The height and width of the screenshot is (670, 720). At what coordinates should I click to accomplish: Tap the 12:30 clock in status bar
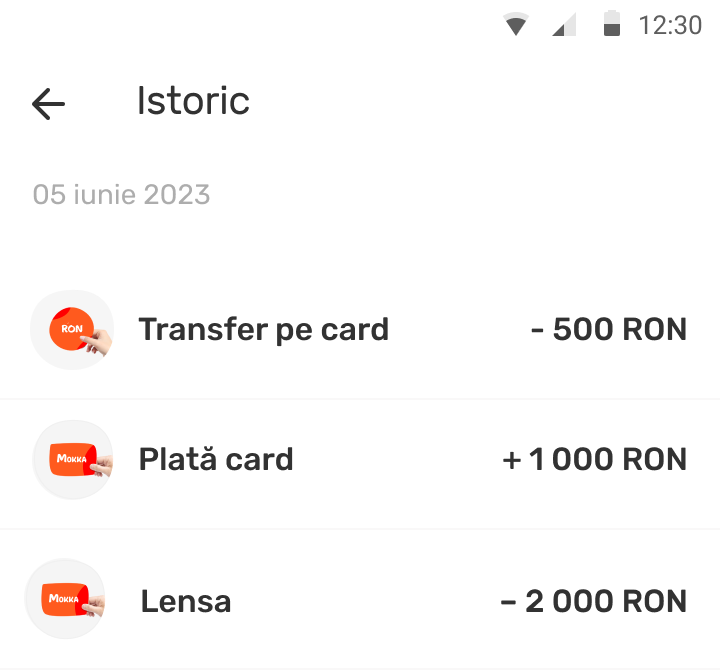[670, 25]
